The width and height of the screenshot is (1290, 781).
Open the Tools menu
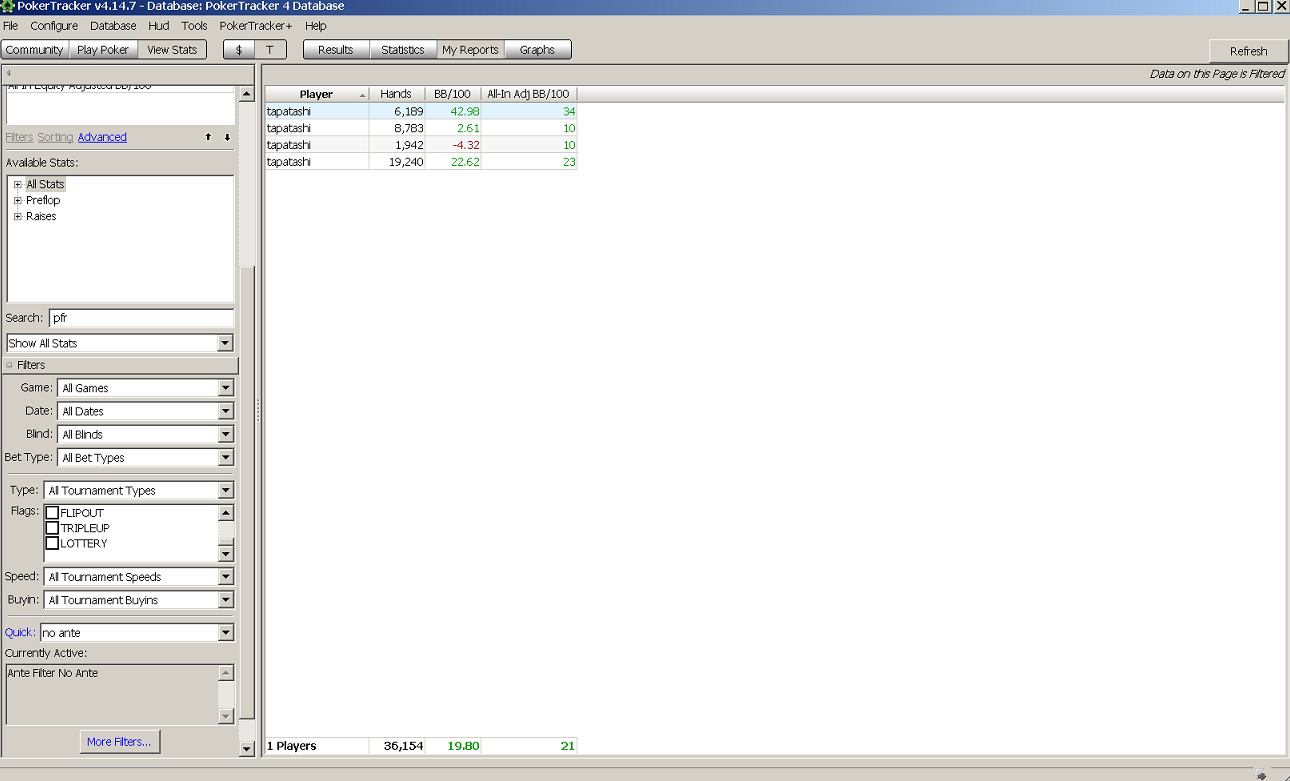pos(195,26)
